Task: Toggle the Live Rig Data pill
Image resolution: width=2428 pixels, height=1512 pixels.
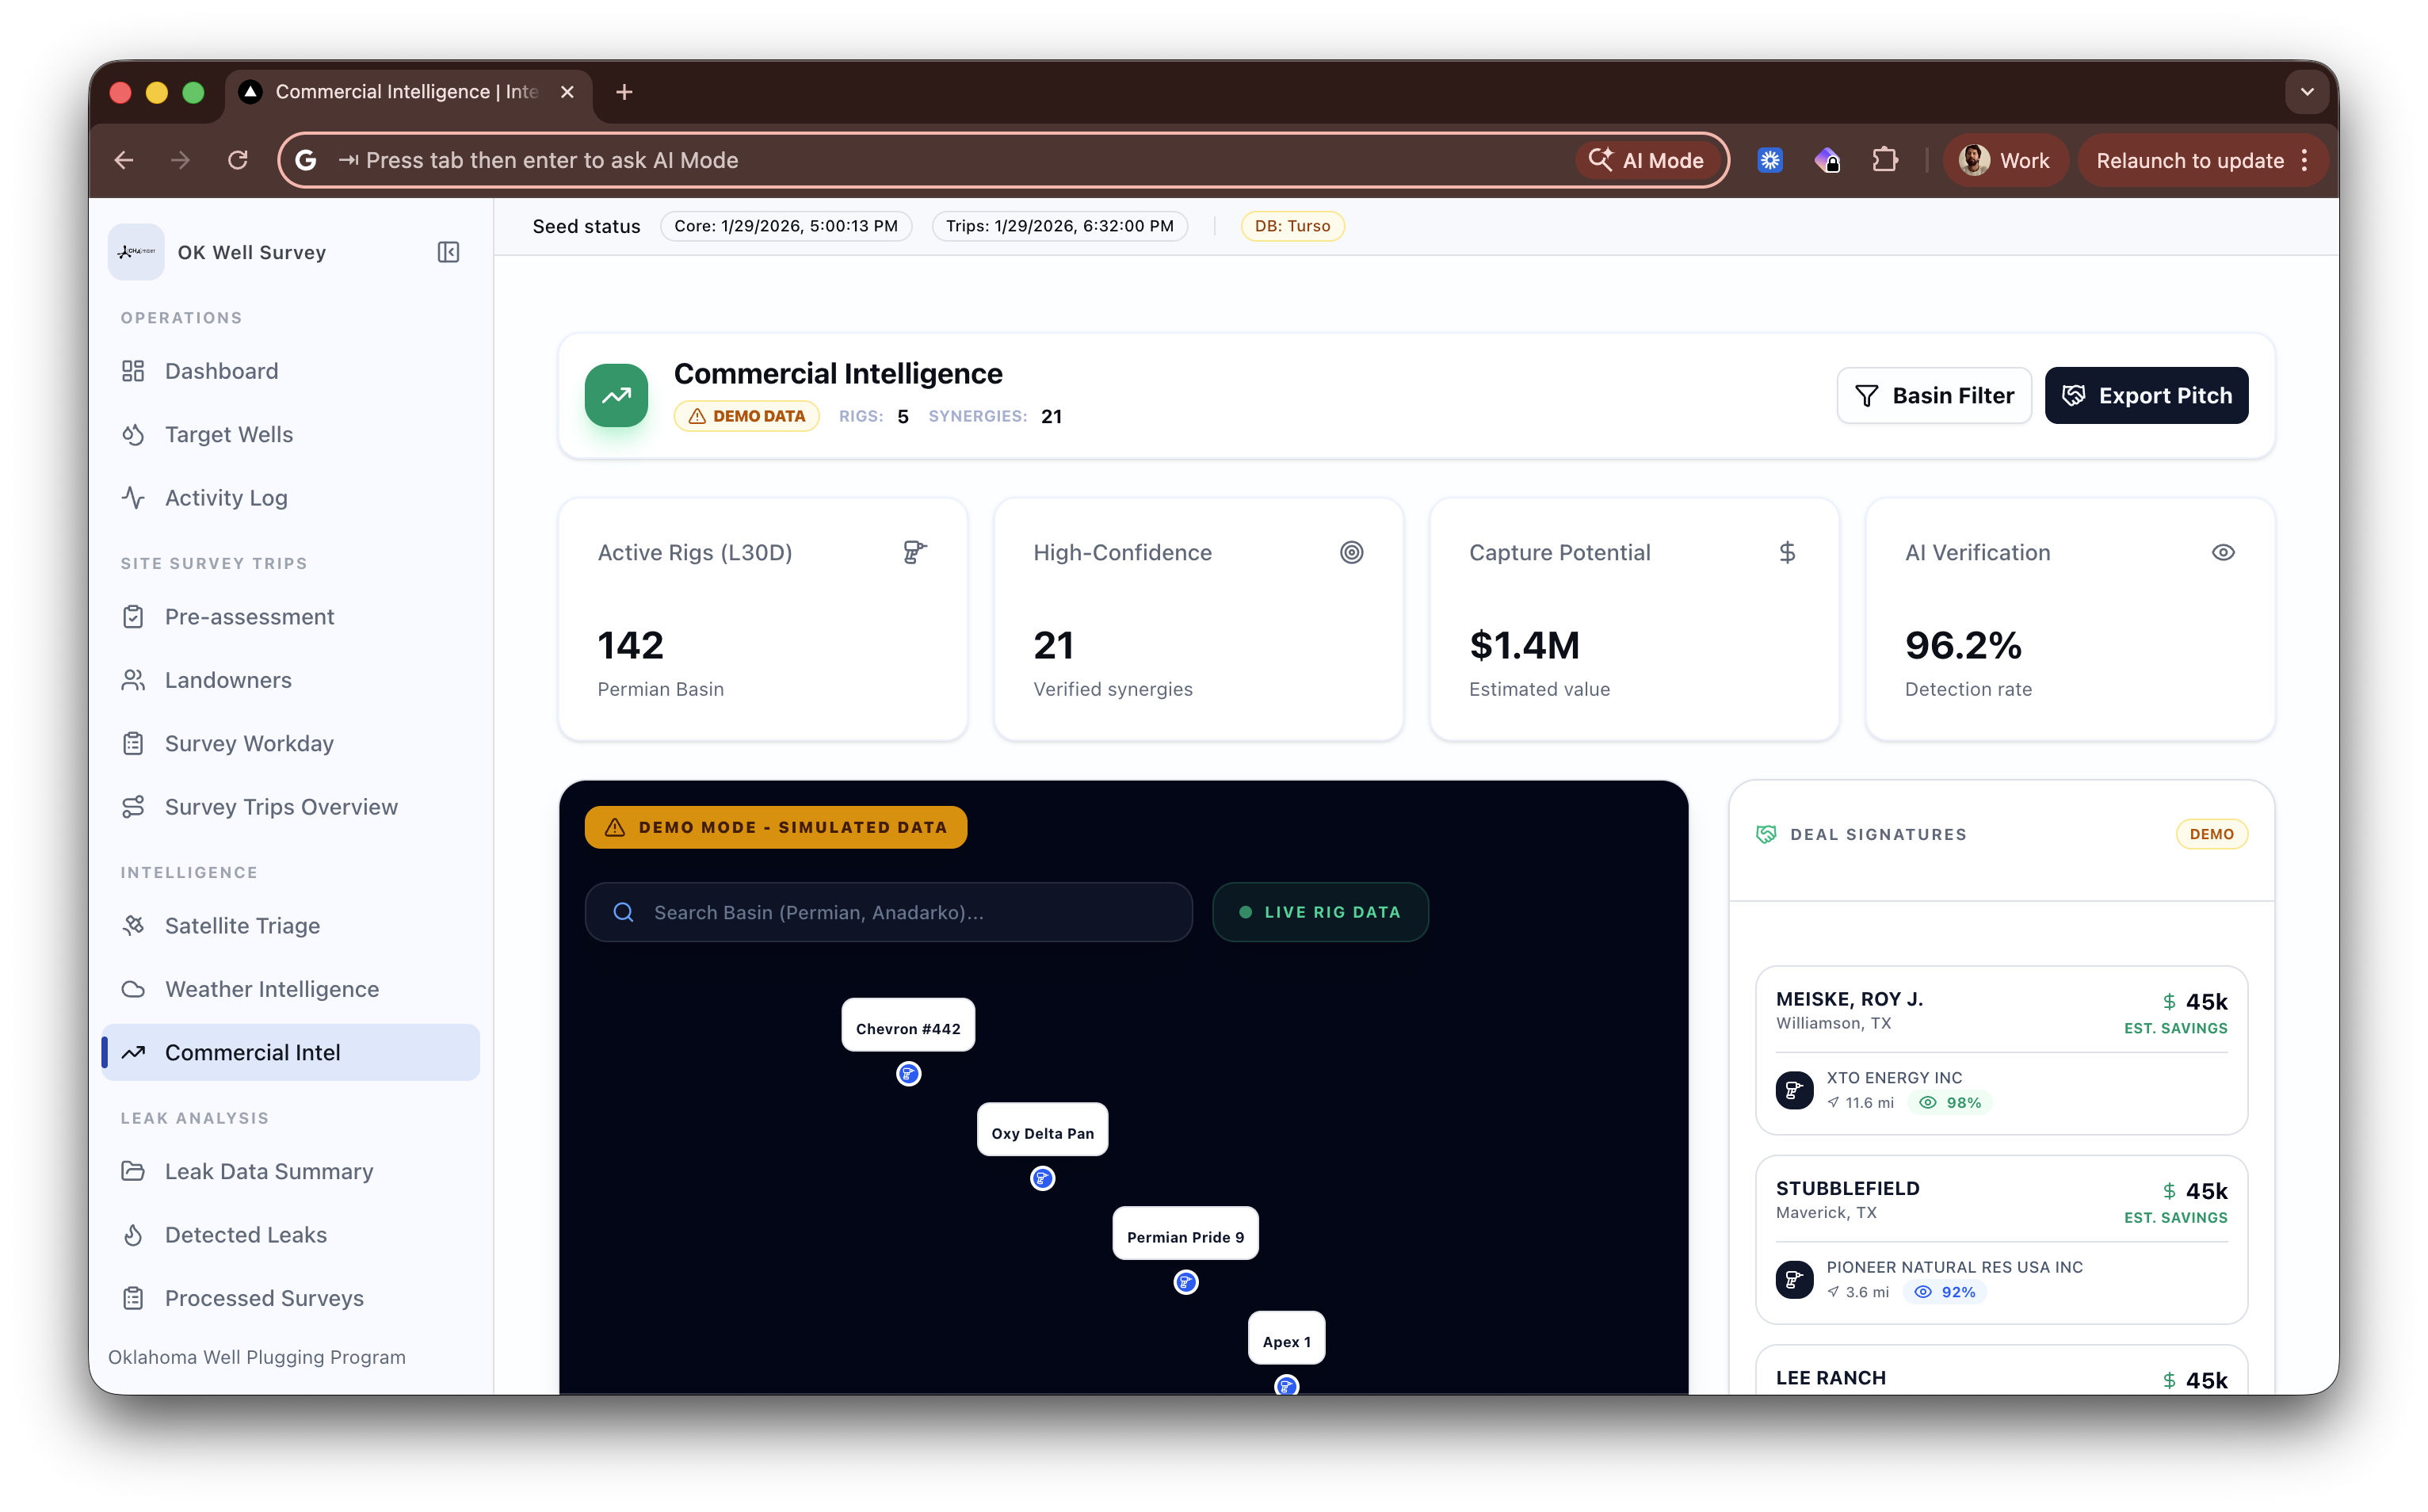Action: (x=1320, y=912)
